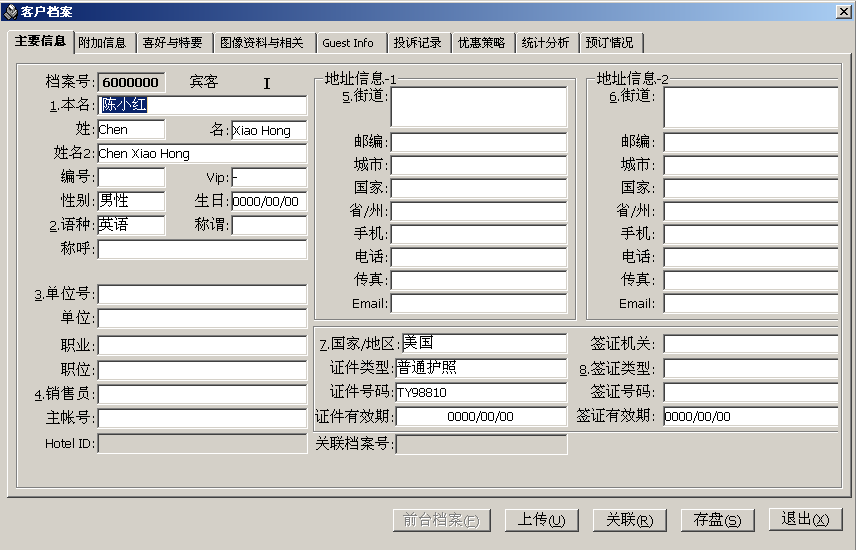Screen dimensions: 856x550
Task: Go to the 投诉记录 tab
Action: (417, 43)
